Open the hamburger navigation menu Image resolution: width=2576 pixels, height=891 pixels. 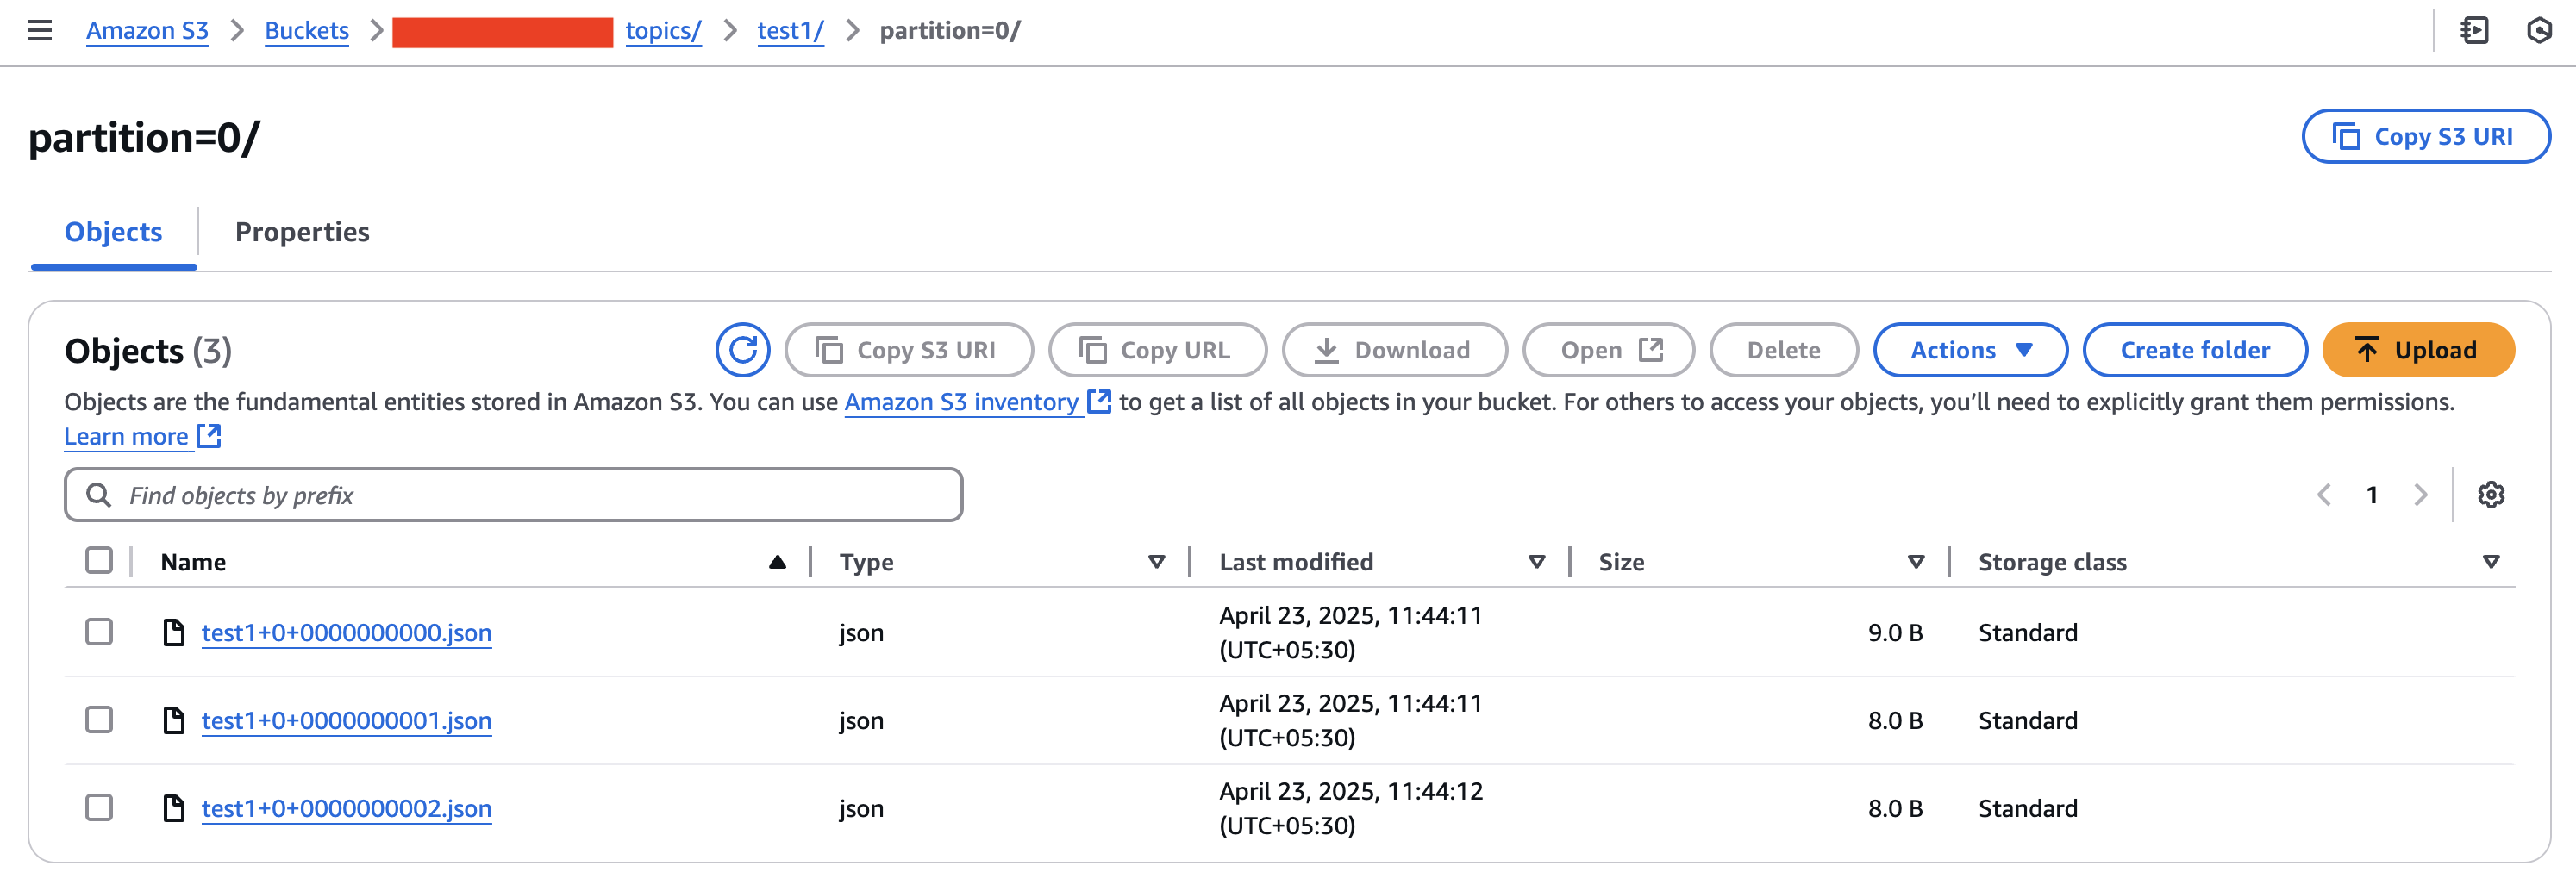(x=39, y=31)
